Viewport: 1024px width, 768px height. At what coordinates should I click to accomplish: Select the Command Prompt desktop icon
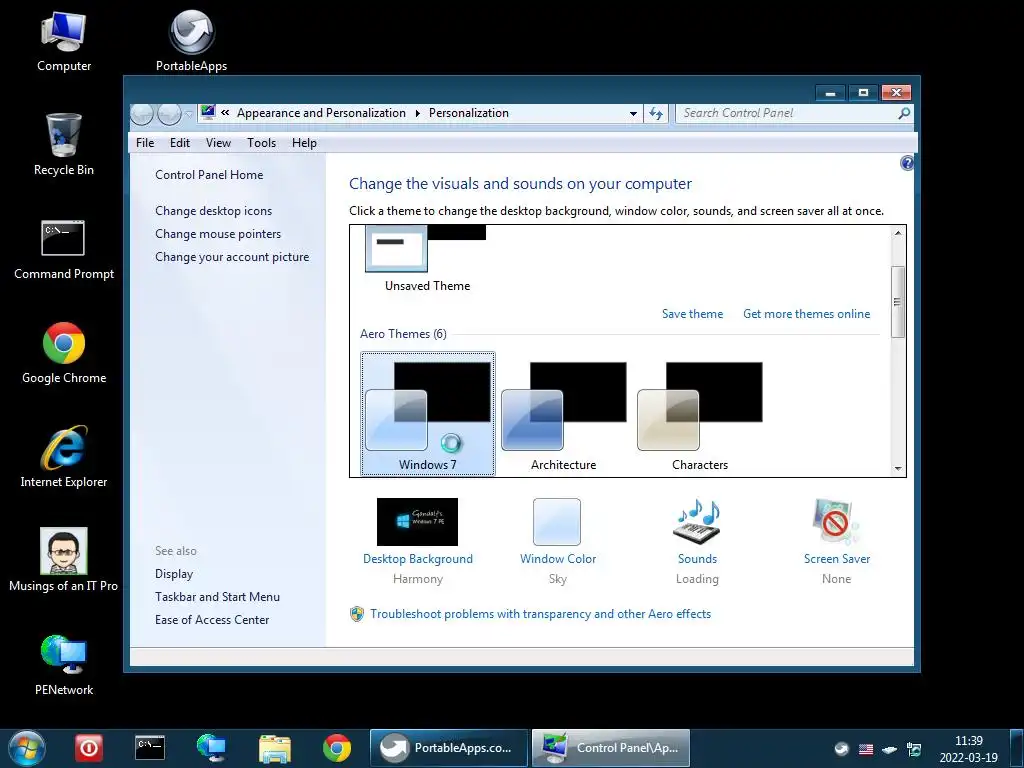(63, 249)
